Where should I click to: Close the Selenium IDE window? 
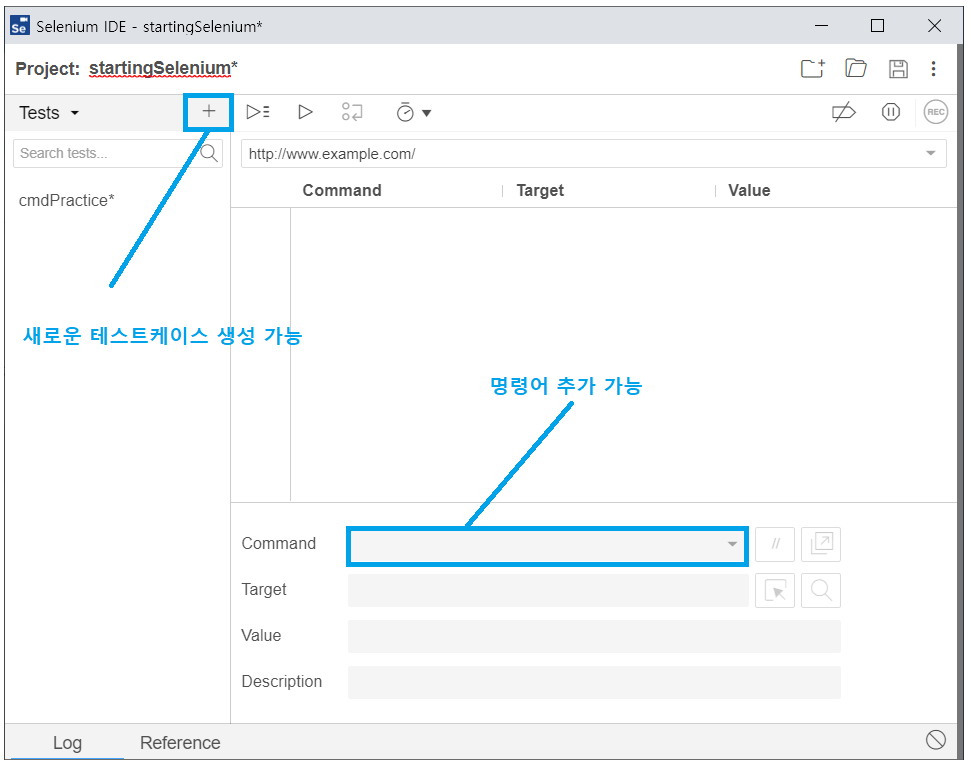point(934,26)
